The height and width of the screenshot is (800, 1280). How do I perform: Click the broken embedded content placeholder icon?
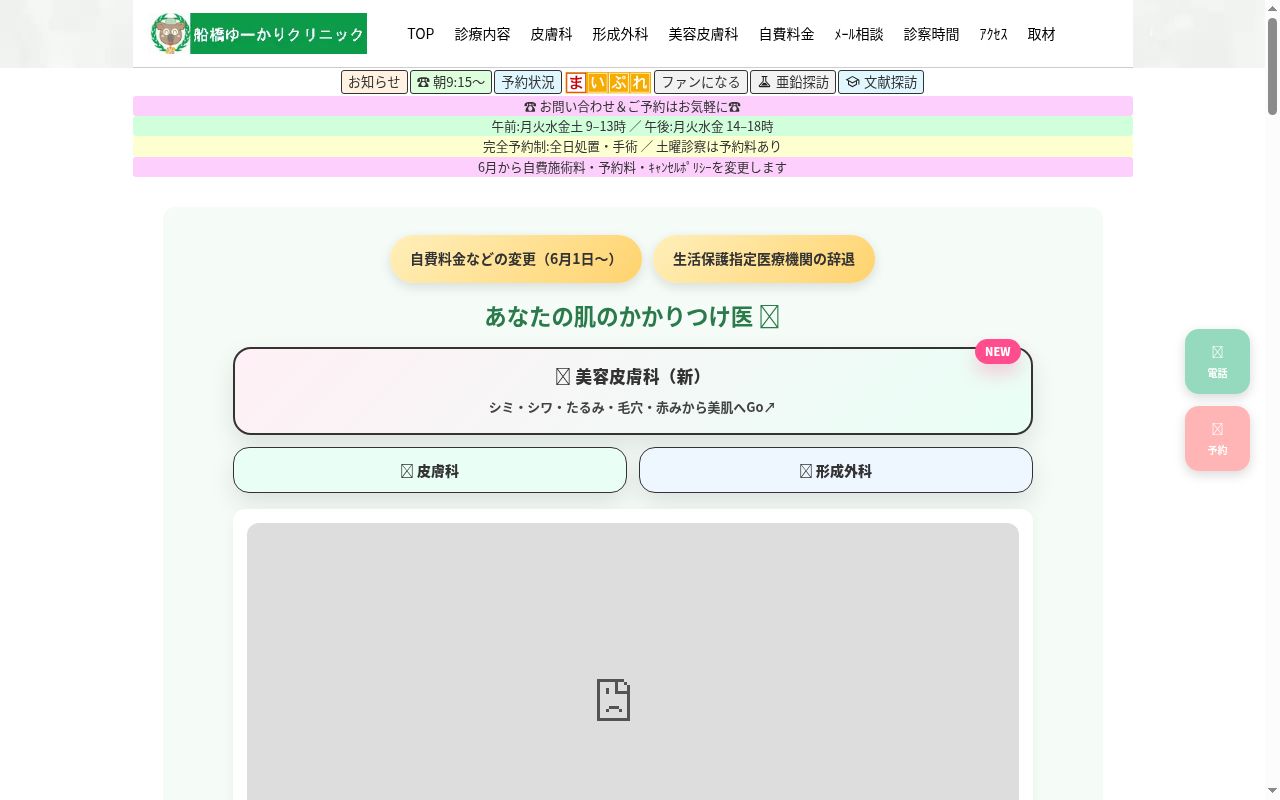(x=613, y=700)
